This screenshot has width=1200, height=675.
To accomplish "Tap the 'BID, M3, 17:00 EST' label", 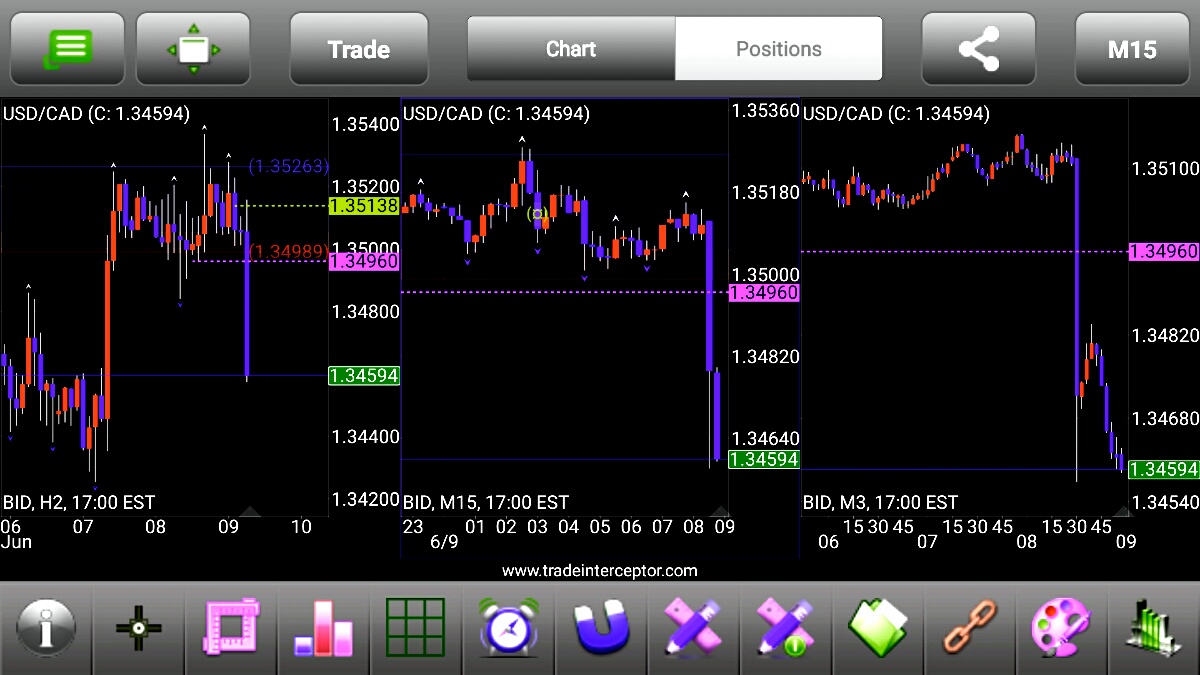I will [x=880, y=502].
